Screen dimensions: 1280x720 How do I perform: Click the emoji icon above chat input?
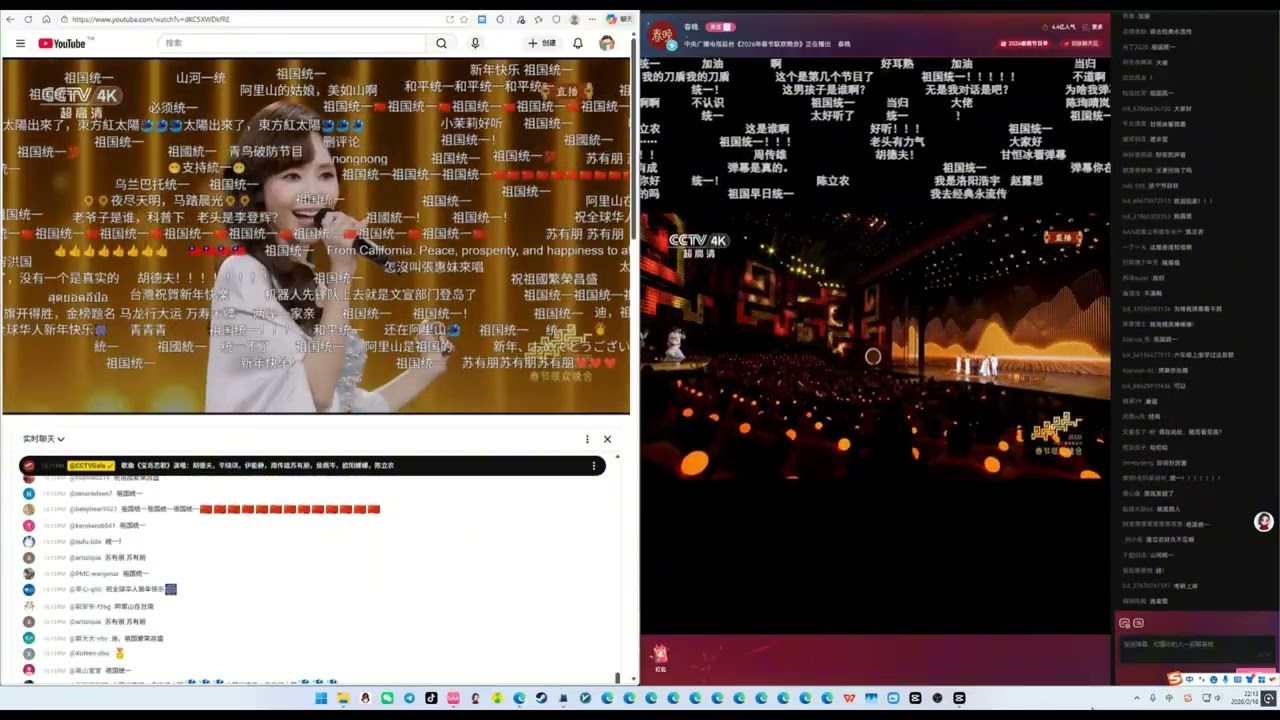(1124, 623)
